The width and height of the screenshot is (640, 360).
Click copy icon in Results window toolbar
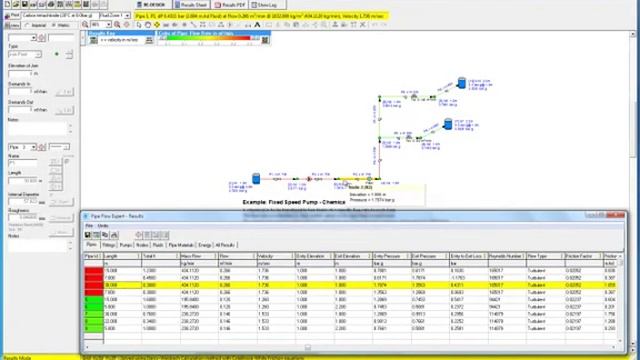[x=105, y=235]
